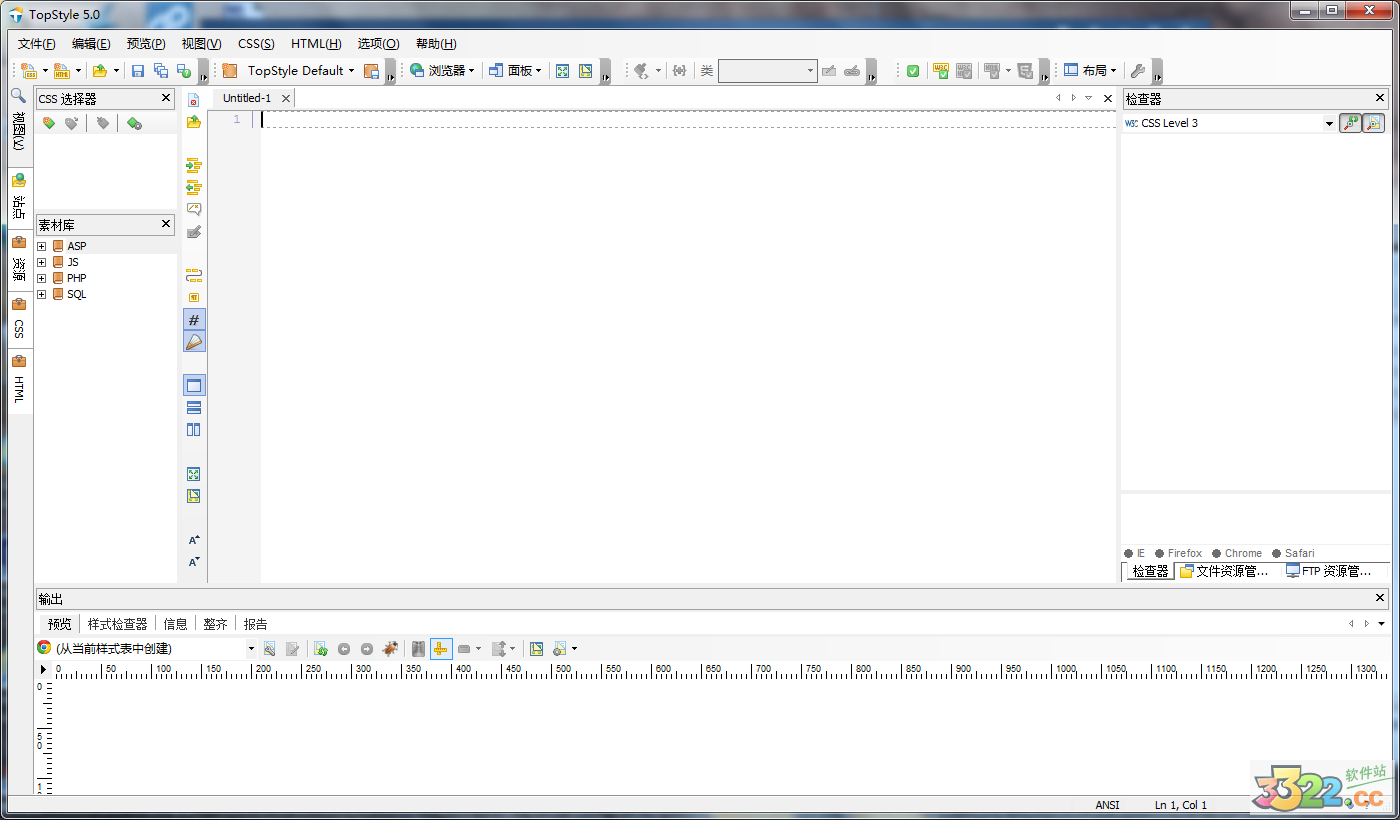
Task: Select the SQL item in 素材库
Action: (x=76, y=294)
